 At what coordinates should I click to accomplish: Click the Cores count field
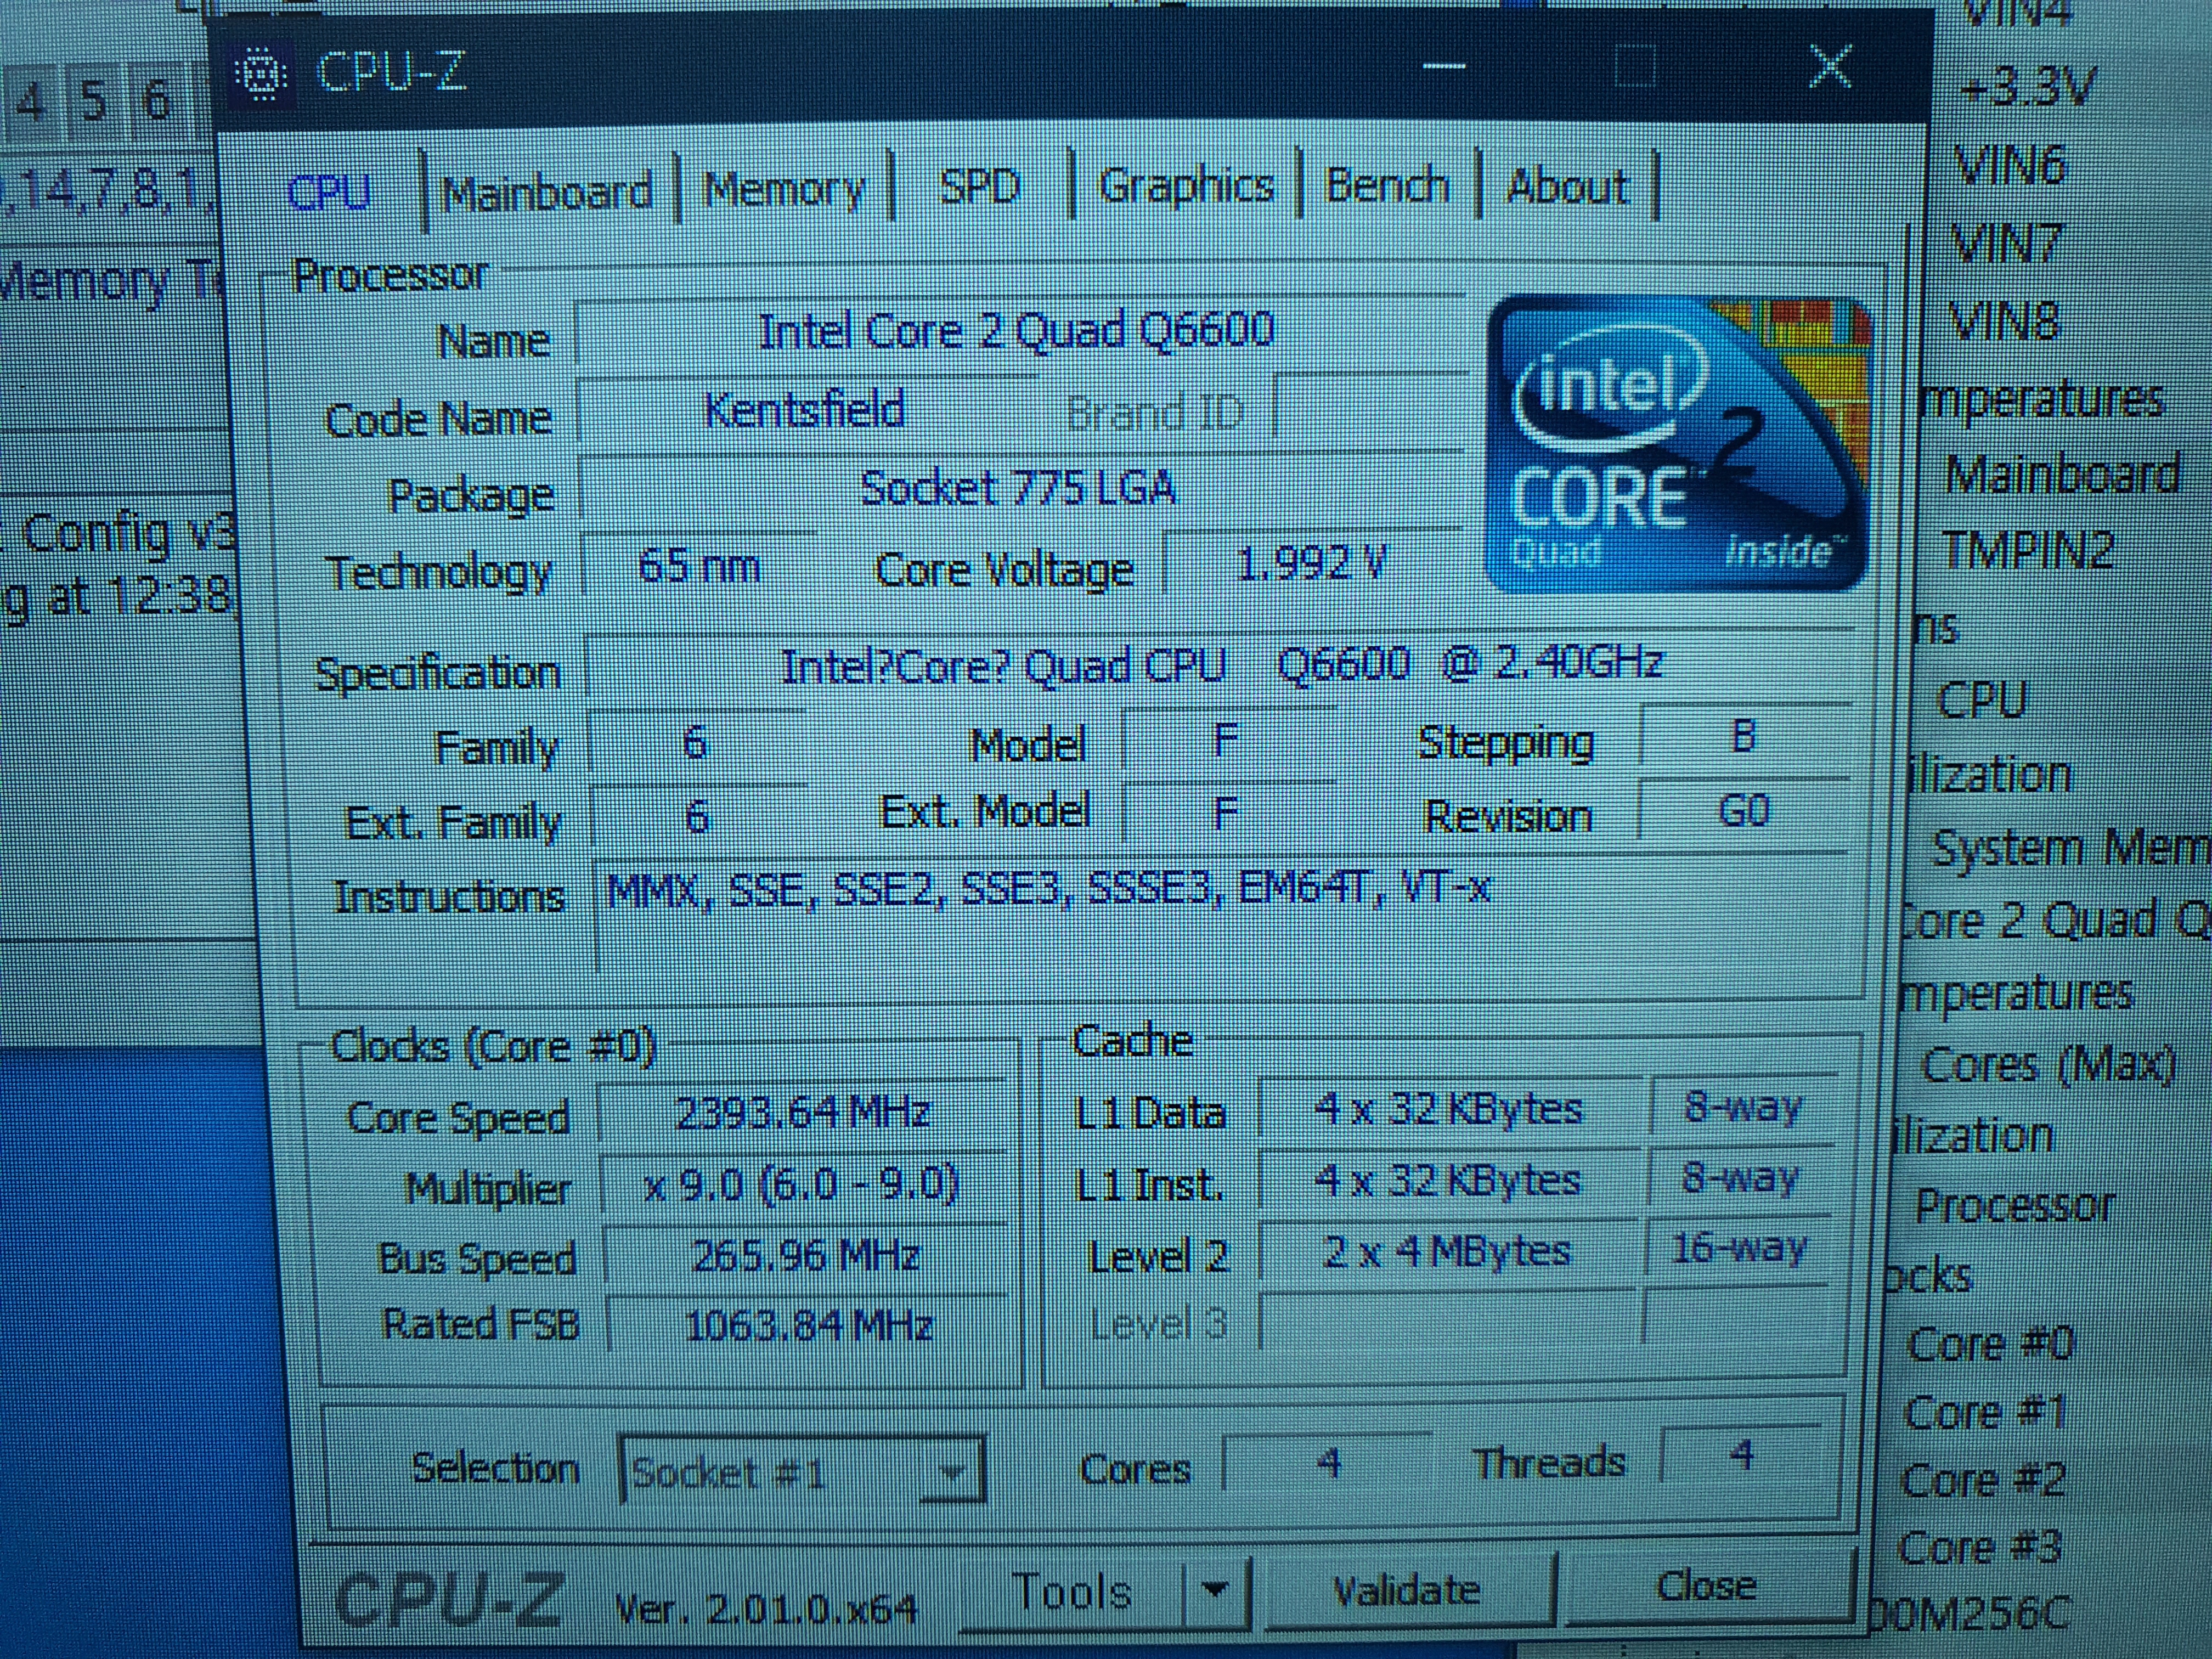point(1328,1463)
